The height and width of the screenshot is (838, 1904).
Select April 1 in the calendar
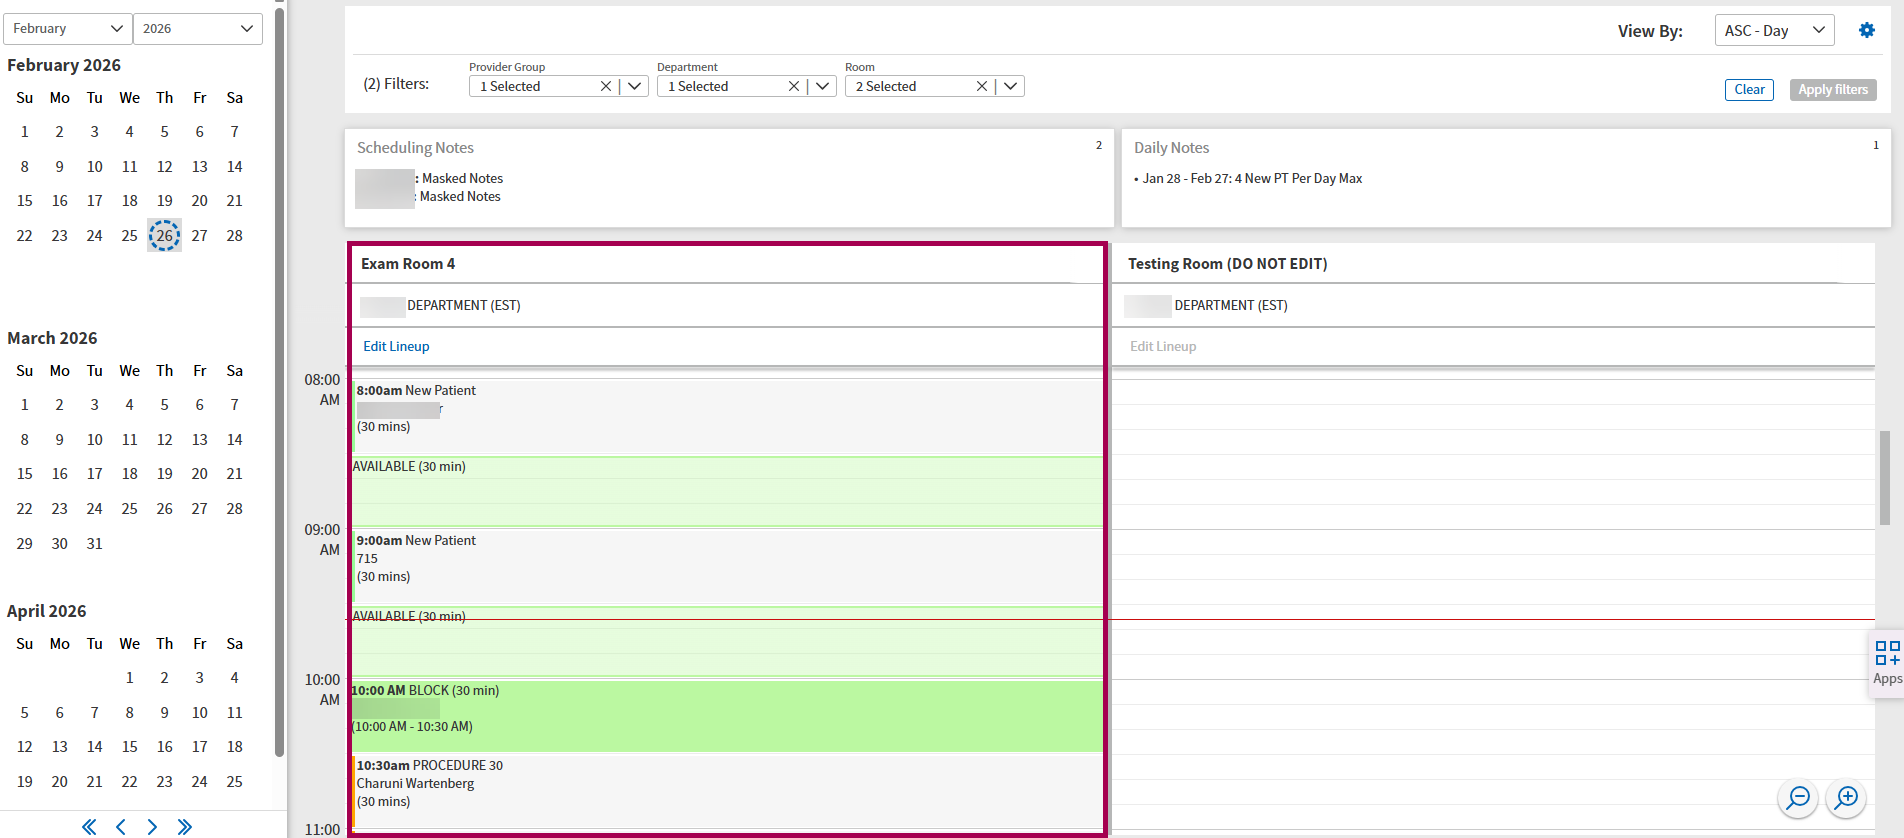click(130, 678)
